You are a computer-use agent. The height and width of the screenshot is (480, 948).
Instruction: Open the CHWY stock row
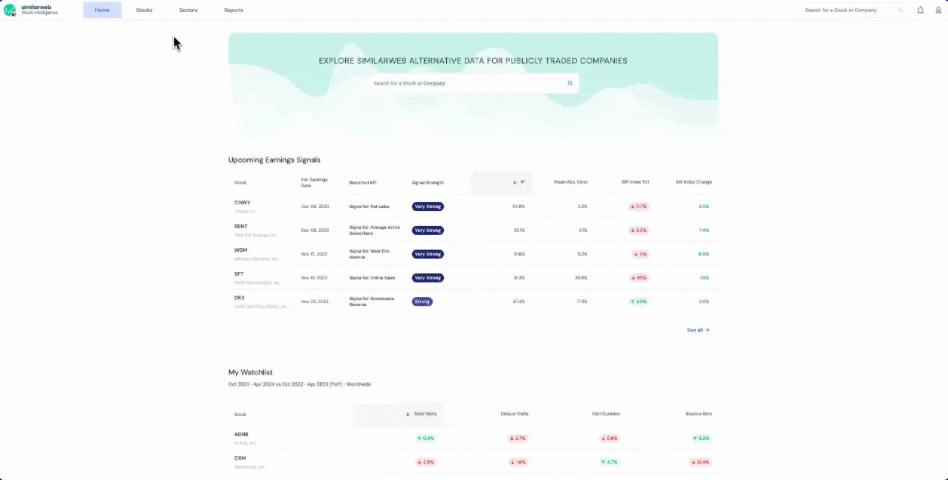473,206
